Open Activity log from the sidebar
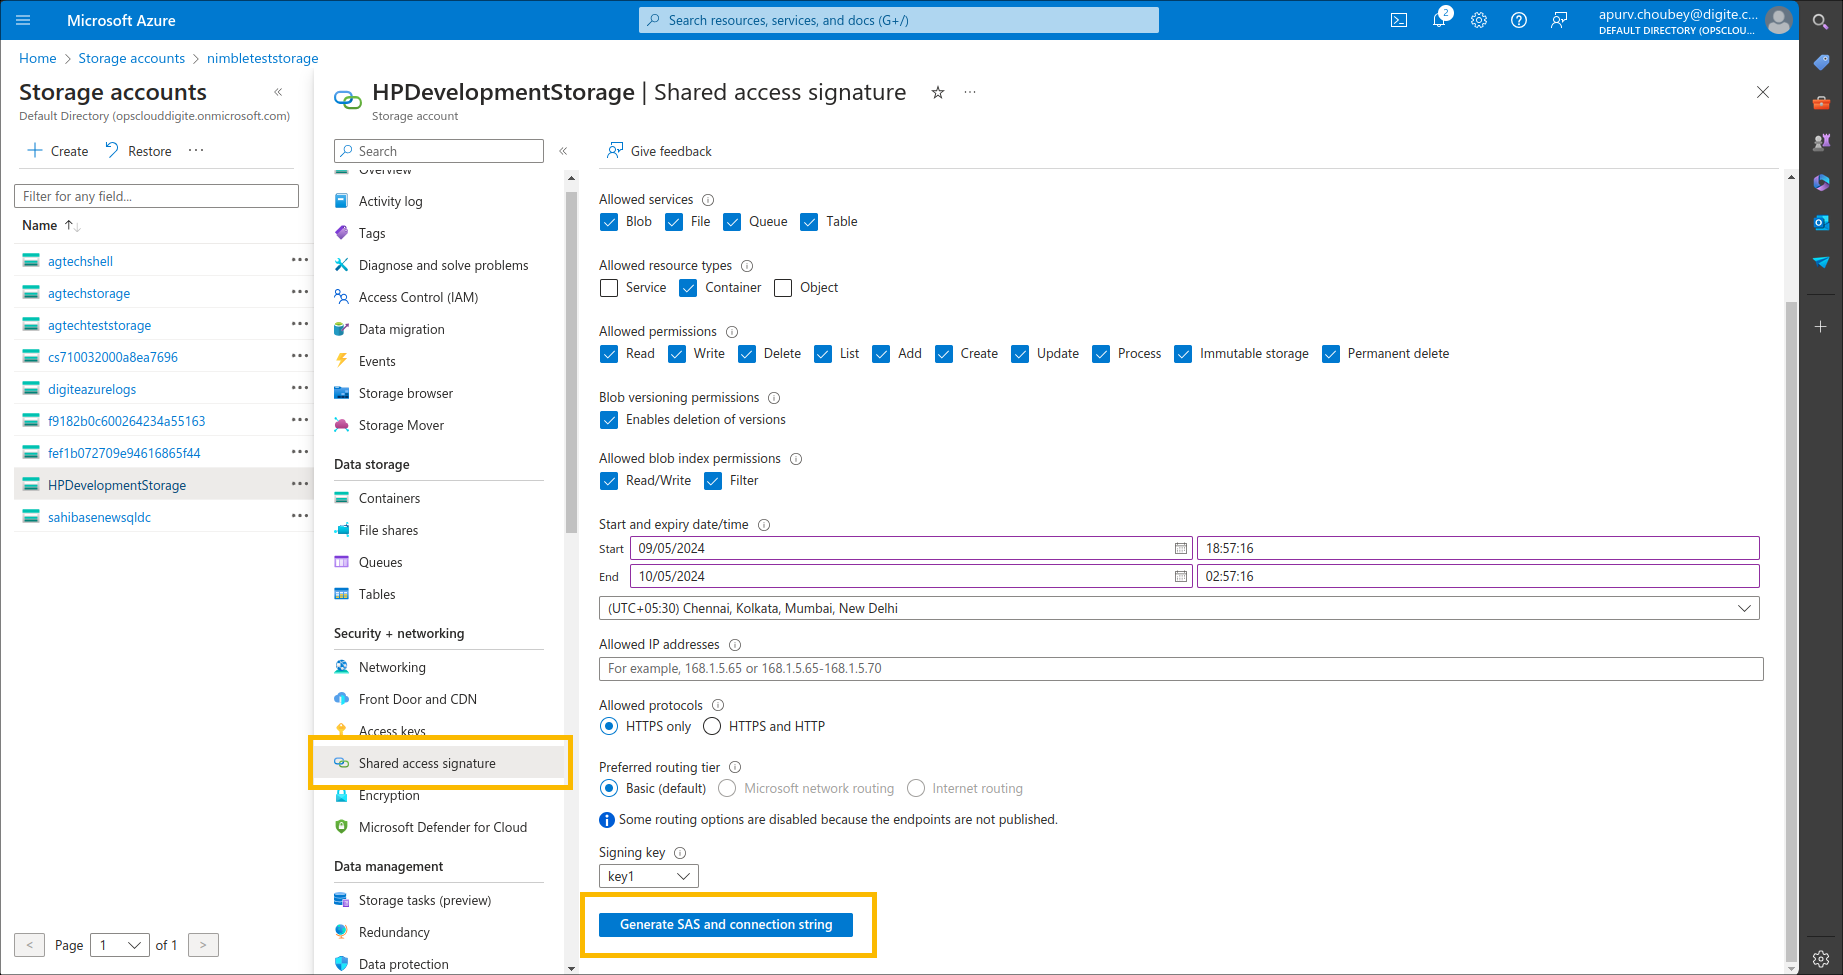 (x=391, y=200)
